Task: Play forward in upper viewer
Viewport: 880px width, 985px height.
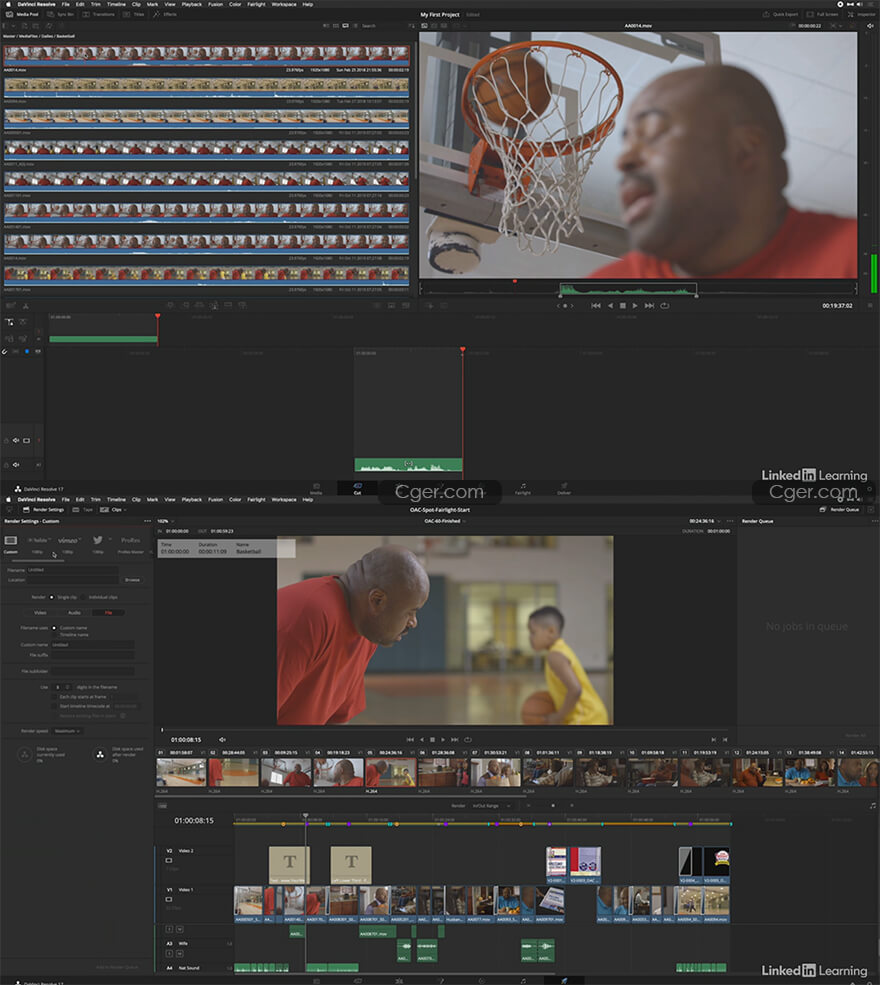Action: pyautogui.click(x=635, y=306)
